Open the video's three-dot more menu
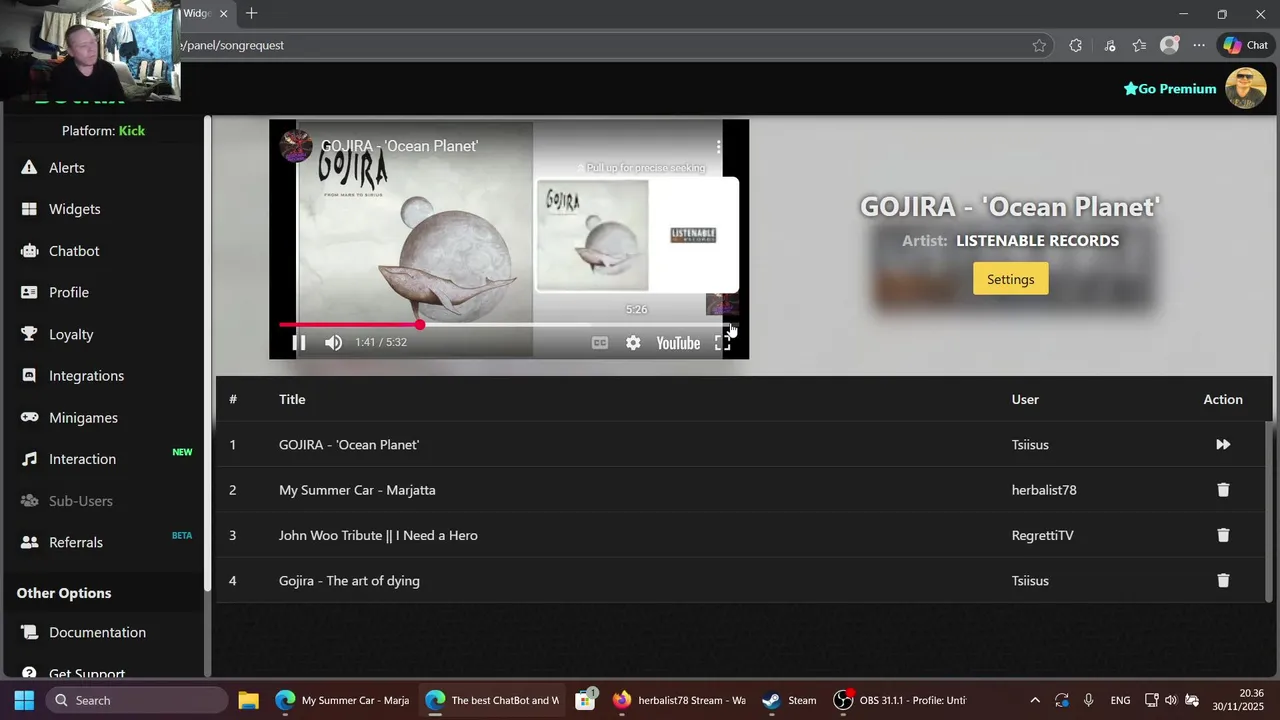 718,146
